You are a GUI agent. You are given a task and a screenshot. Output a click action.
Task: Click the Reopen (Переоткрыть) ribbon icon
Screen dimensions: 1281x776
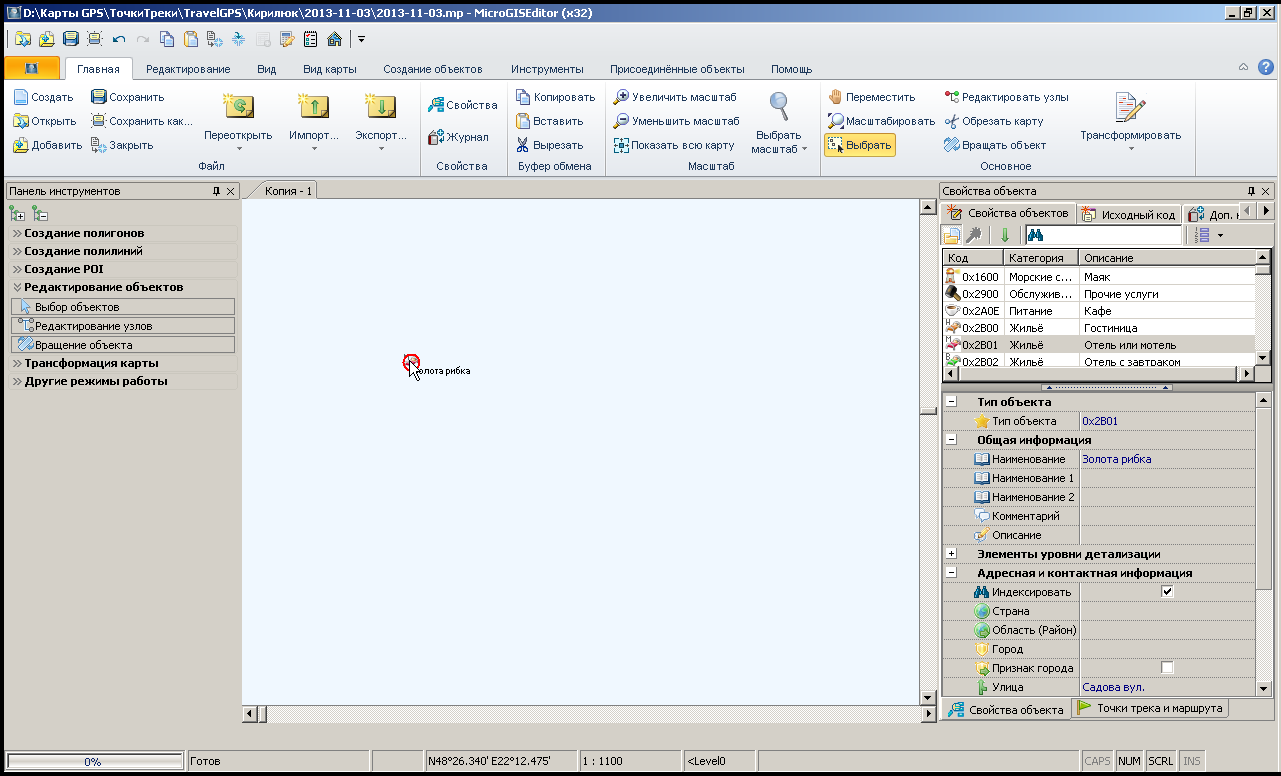(x=238, y=109)
